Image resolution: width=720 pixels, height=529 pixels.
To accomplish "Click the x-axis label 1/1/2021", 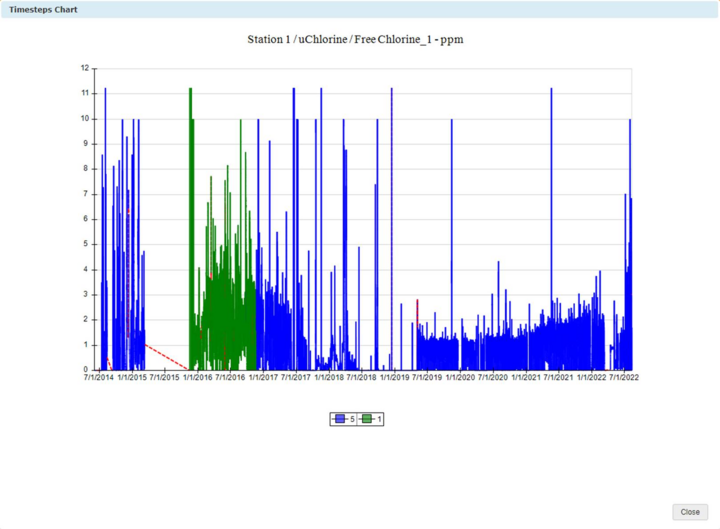I will click(x=526, y=377).
